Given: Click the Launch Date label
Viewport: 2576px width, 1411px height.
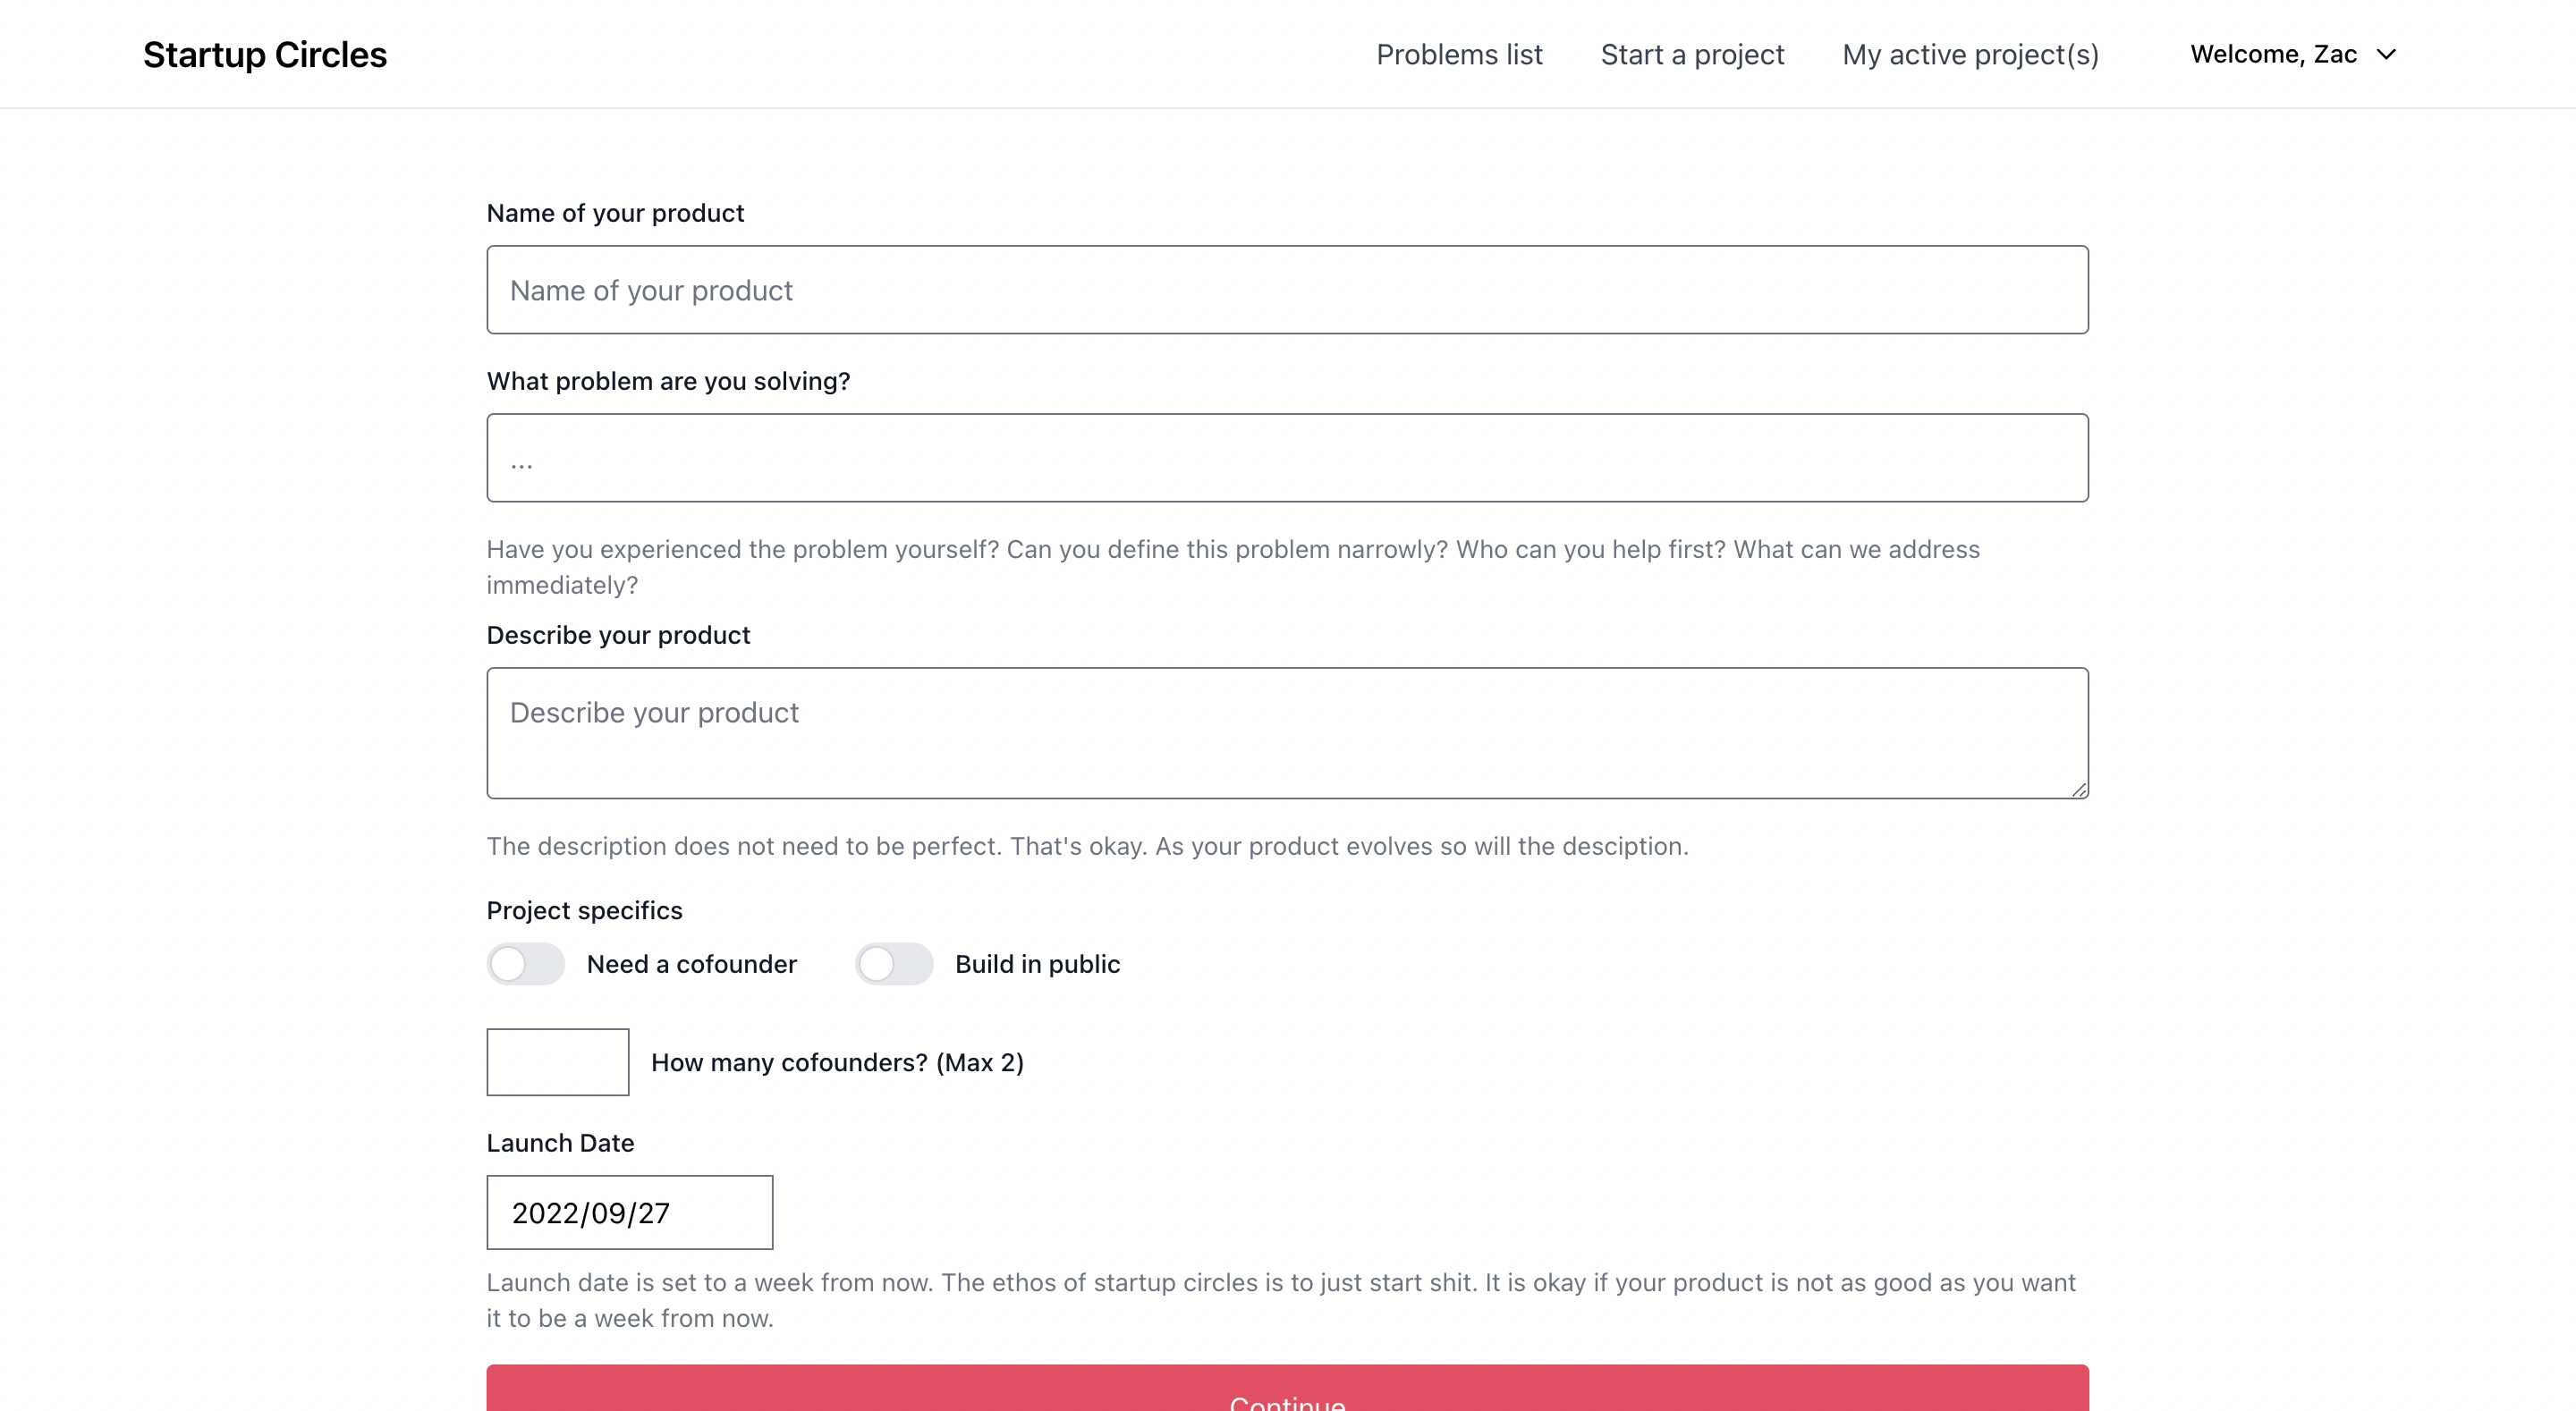Looking at the screenshot, I should point(560,1143).
